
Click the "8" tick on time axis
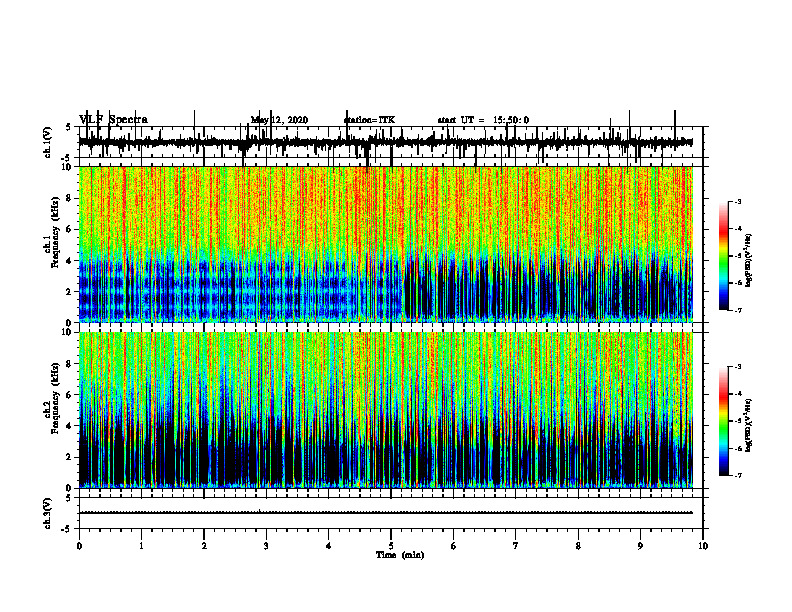coord(578,546)
